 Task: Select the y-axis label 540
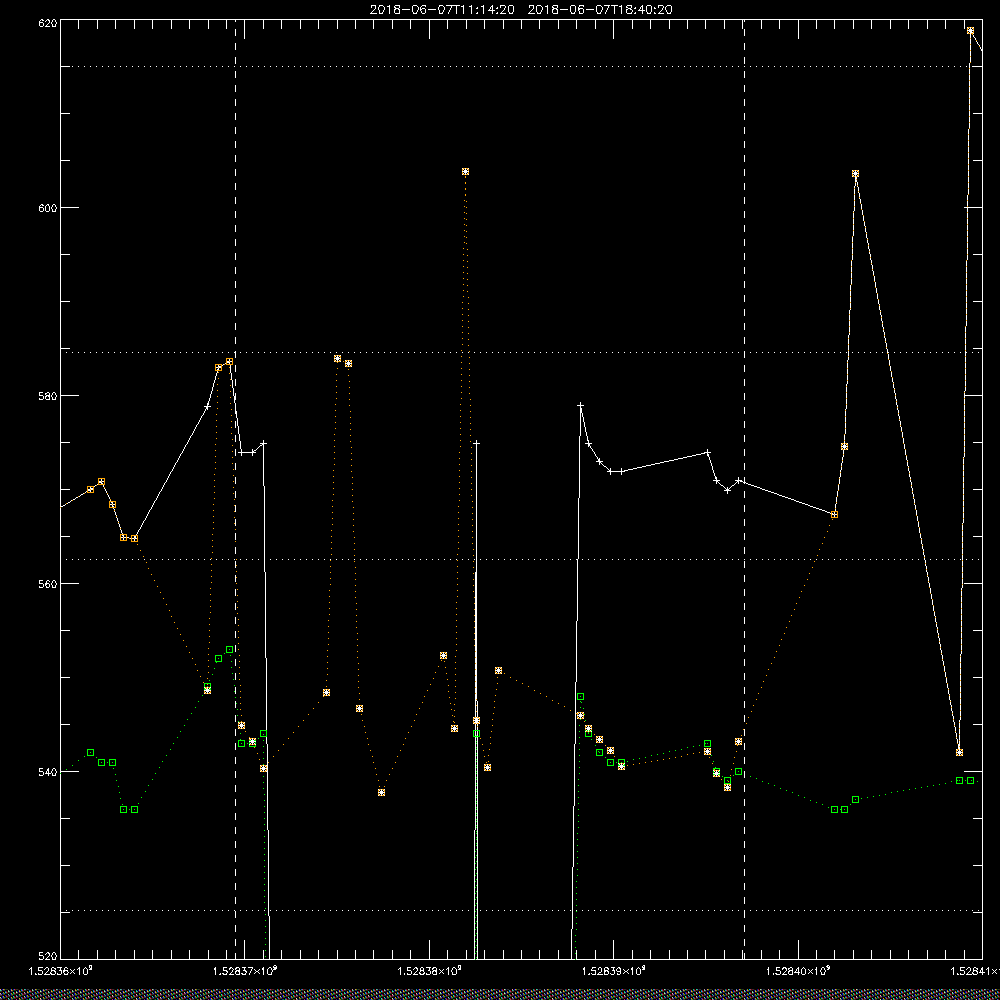click(49, 772)
